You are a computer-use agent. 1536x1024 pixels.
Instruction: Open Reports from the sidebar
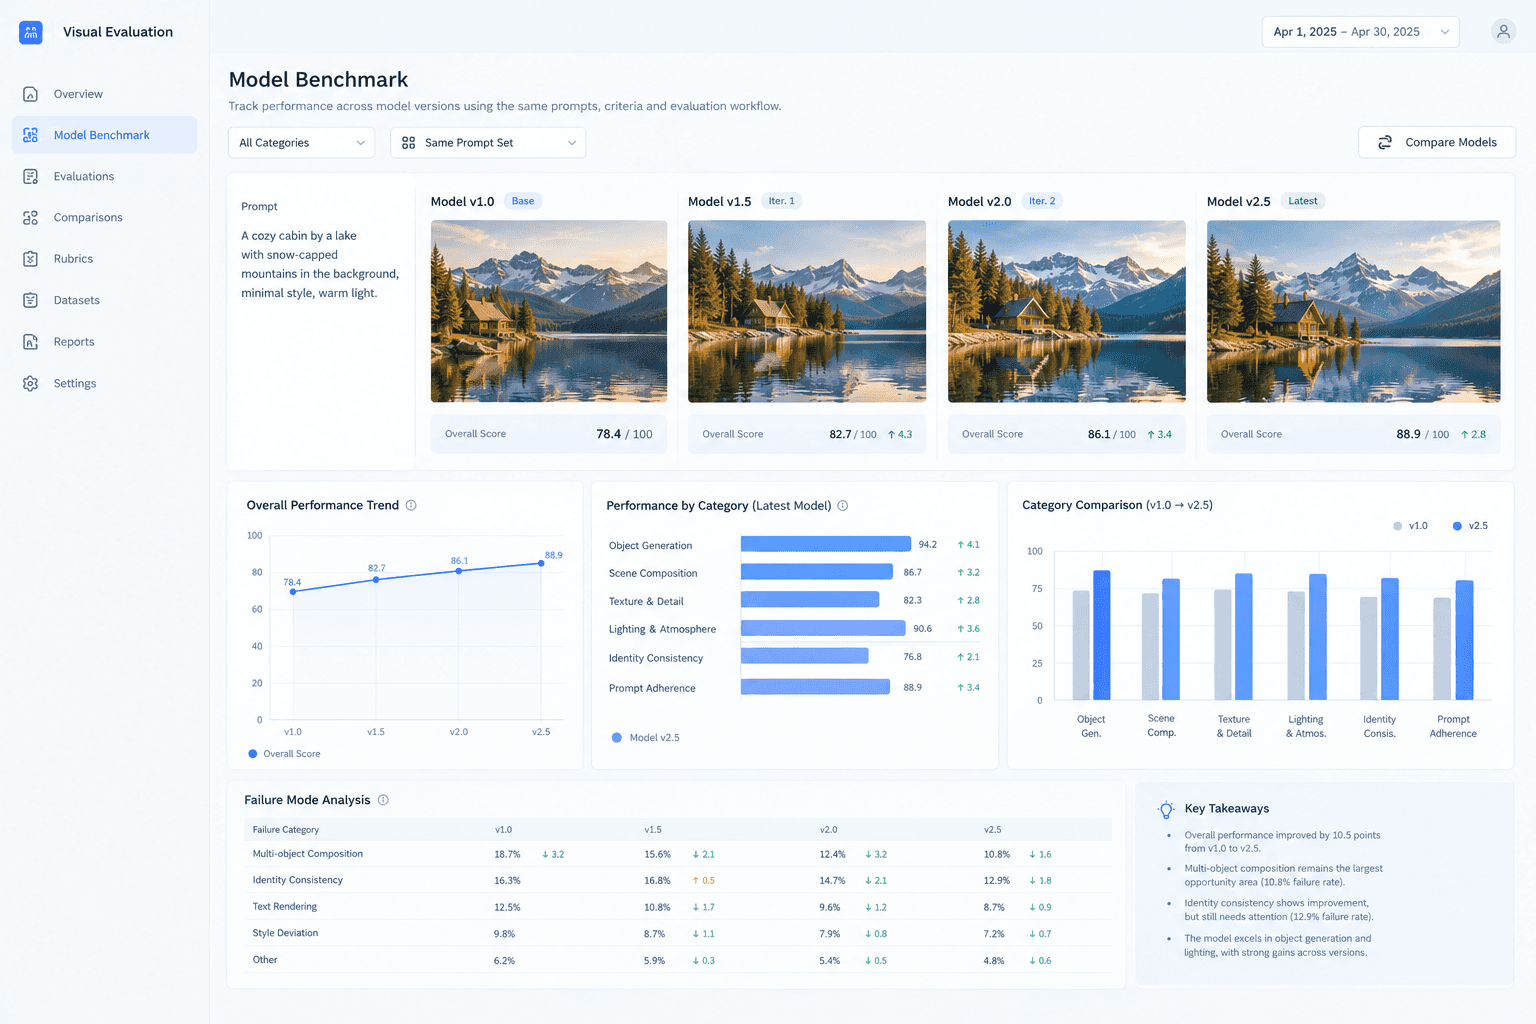tap(104, 342)
